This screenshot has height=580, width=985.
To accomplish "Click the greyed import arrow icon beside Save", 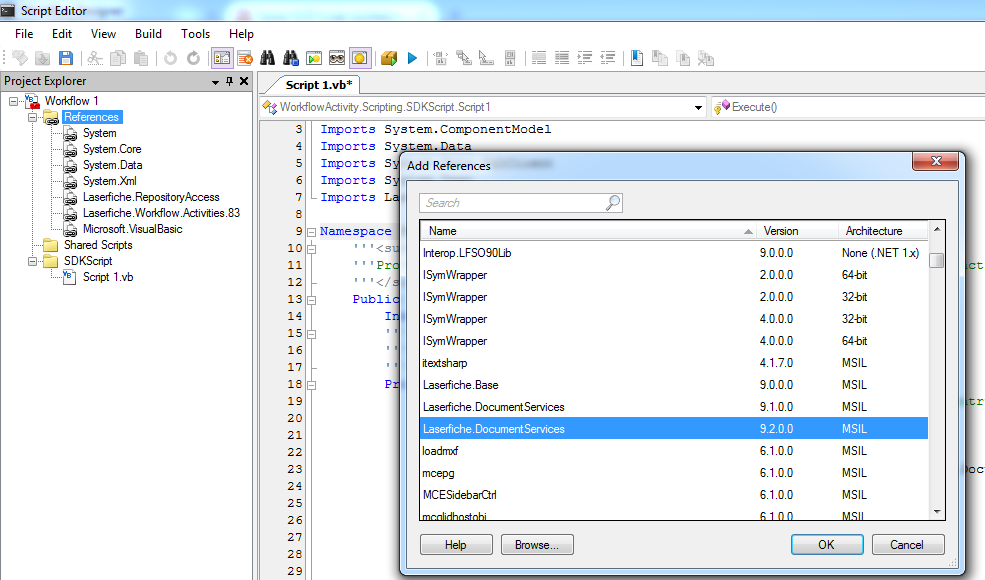I will (x=43, y=58).
